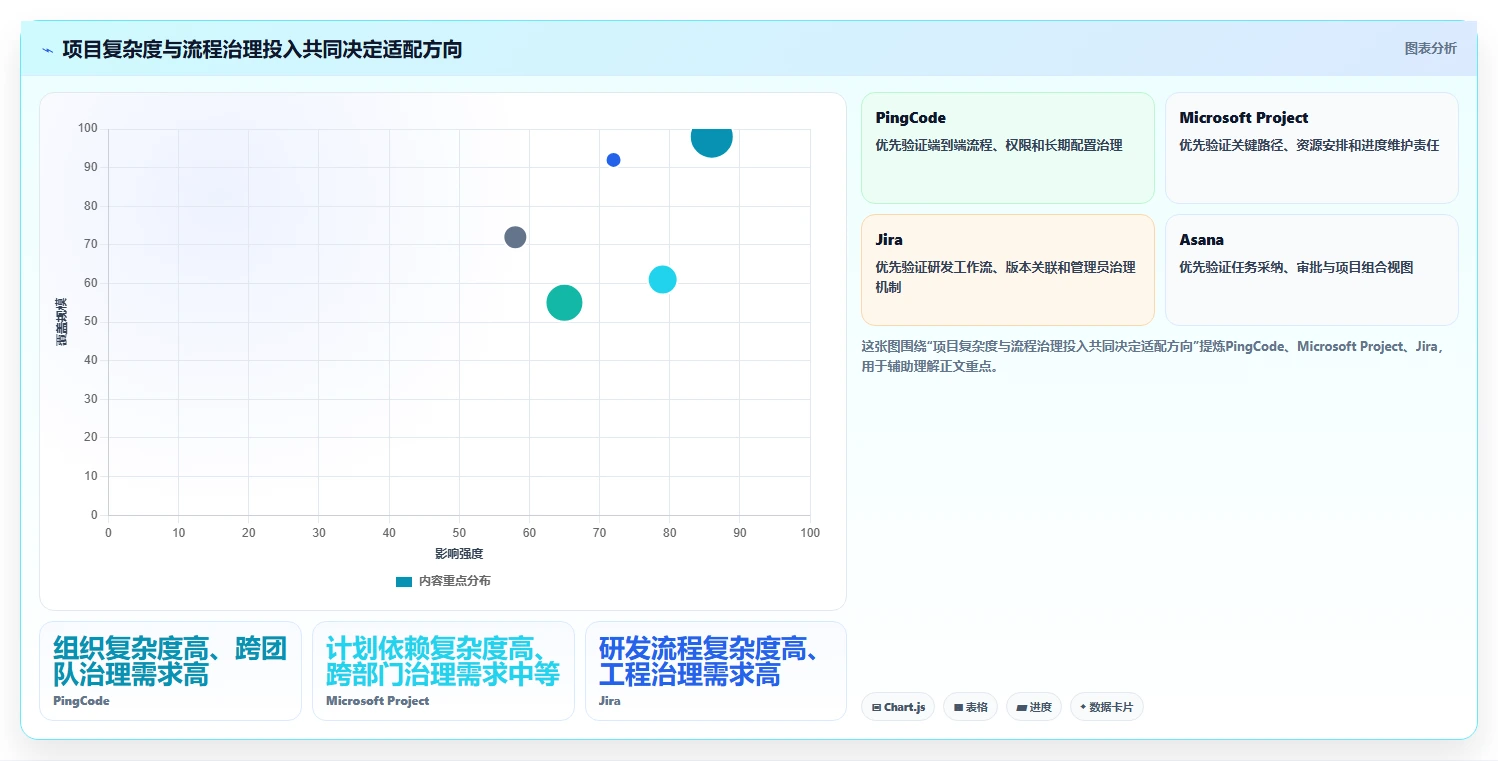
Task: Click the Jira label under the blue headline
Action: pyautogui.click(x=610, y=701)
